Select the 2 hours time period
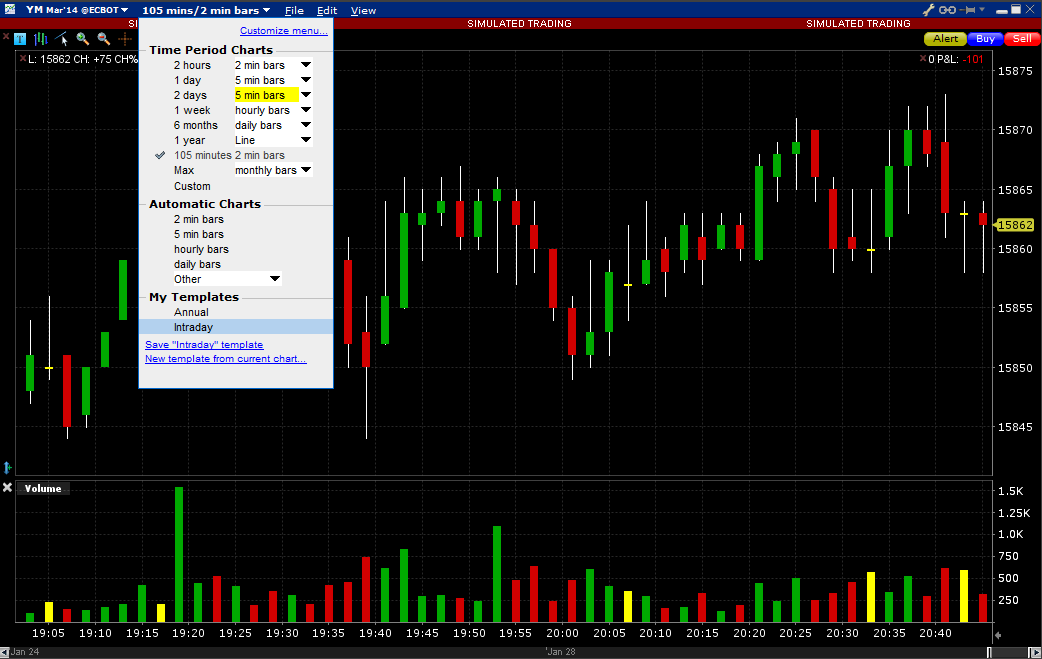 coord(192,65)
